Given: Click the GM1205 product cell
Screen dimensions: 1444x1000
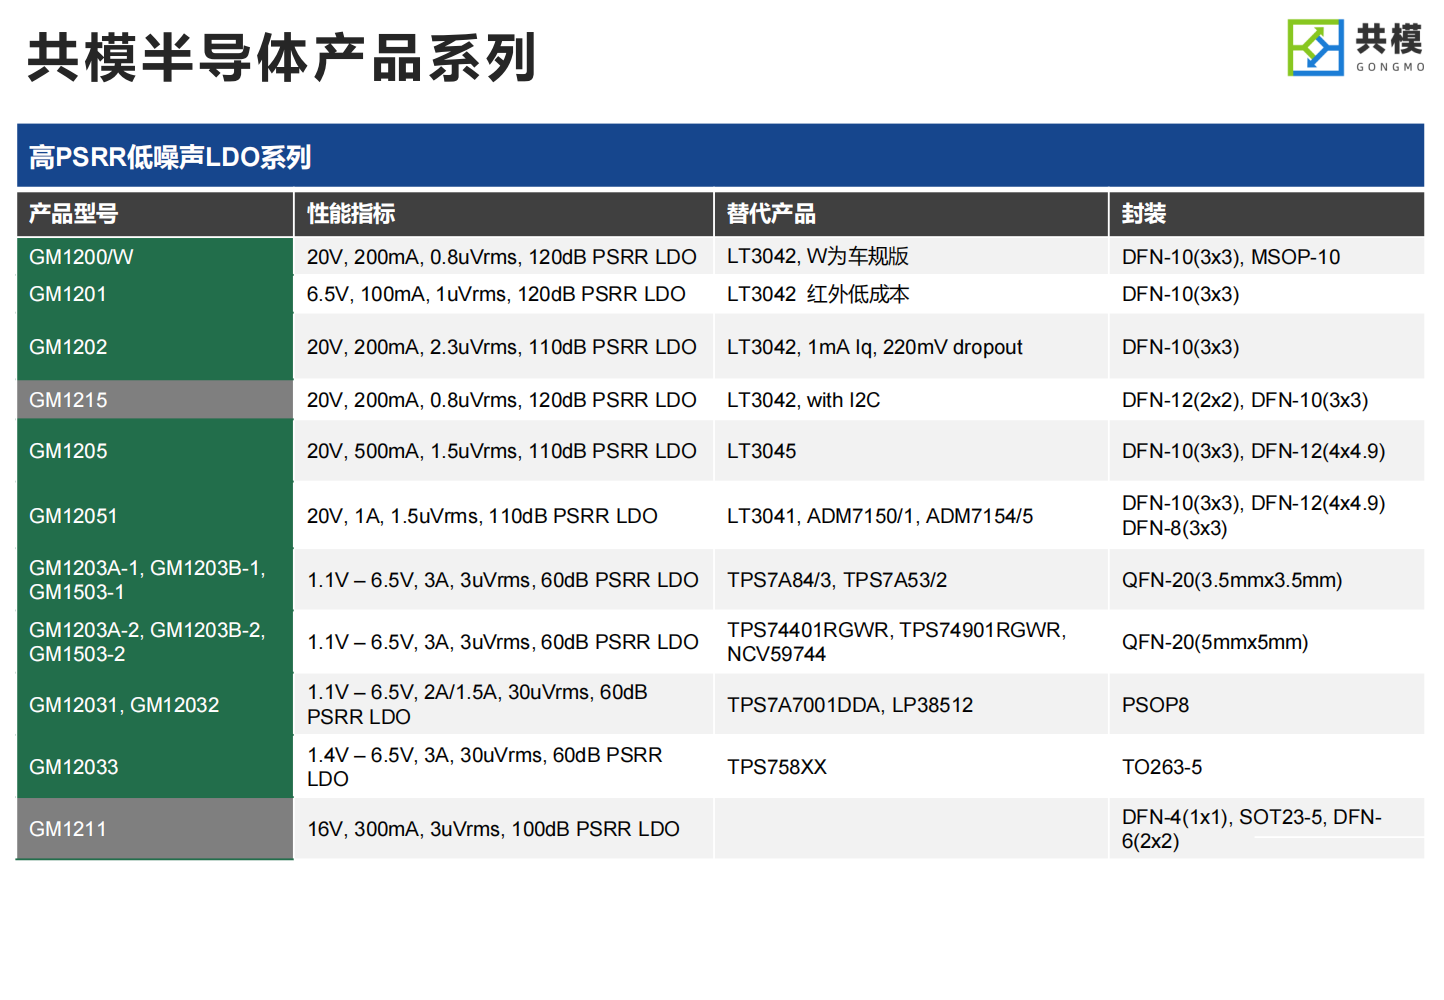Looking at the screenshot, I should 68,451.
